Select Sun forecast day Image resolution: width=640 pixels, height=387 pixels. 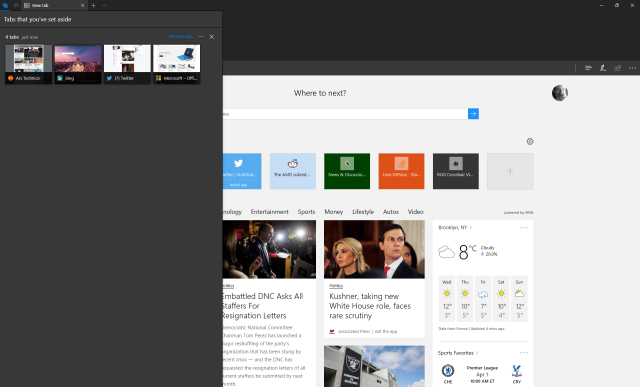(x=519, y=299)
